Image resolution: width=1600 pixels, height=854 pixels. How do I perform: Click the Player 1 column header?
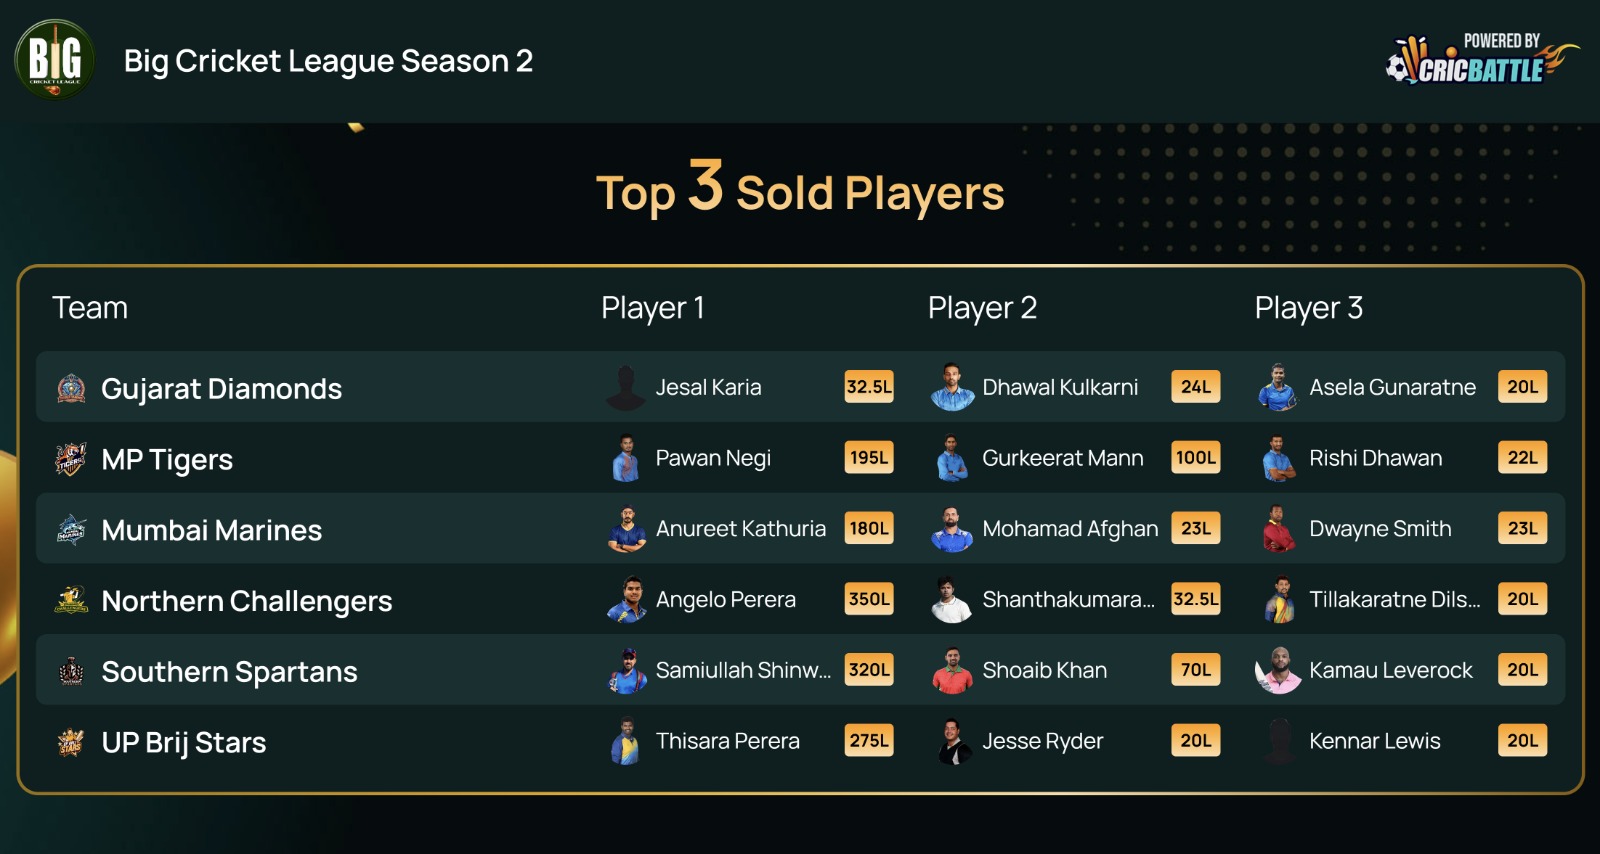653,308
